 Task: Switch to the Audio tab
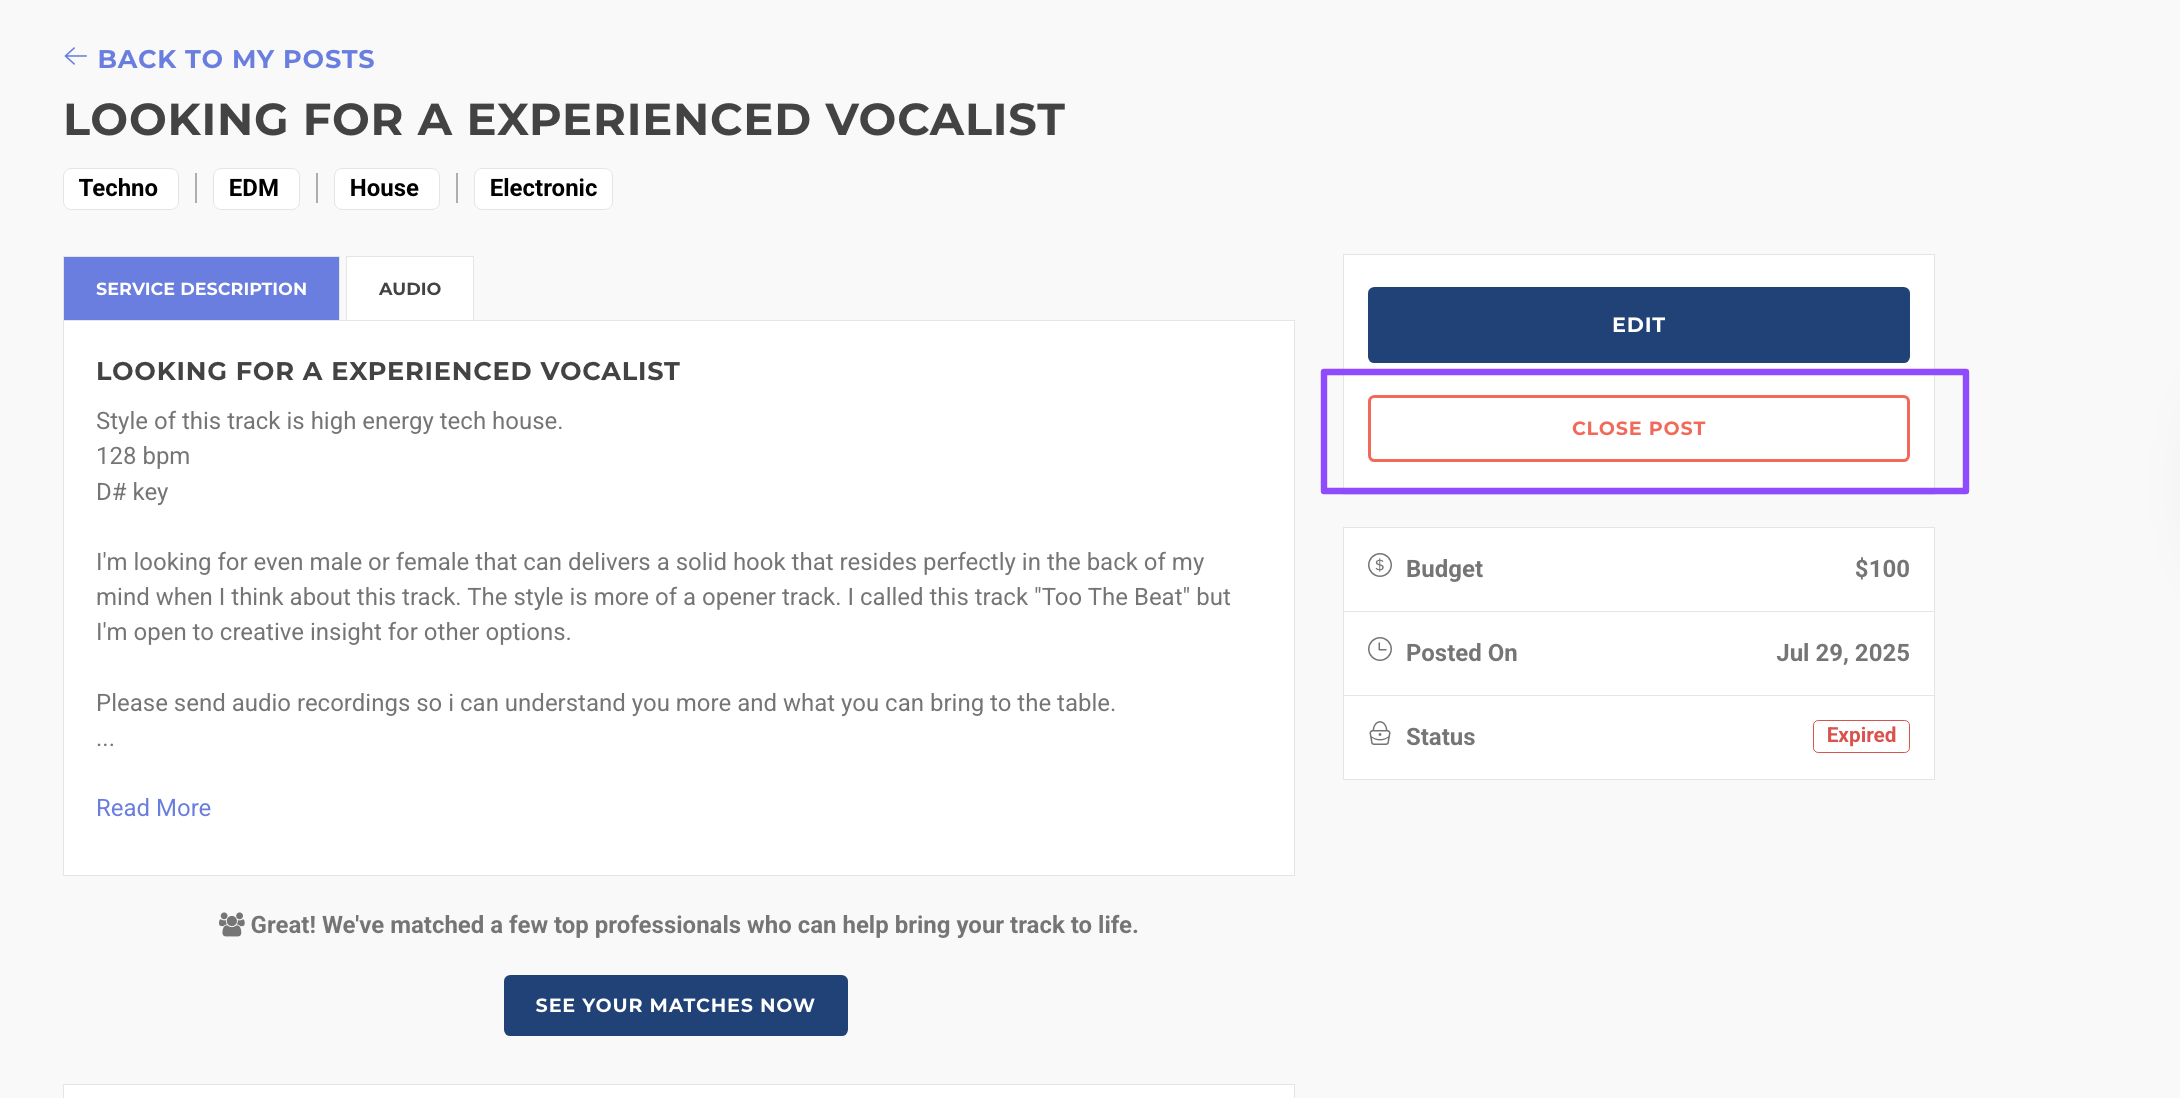tap(409, 289)
